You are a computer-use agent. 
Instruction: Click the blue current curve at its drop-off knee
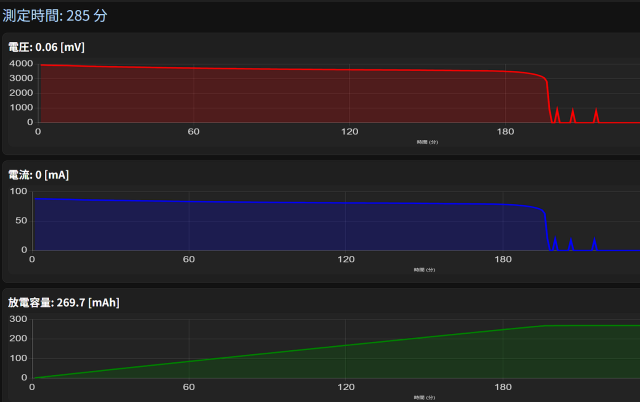click(544, 212)
